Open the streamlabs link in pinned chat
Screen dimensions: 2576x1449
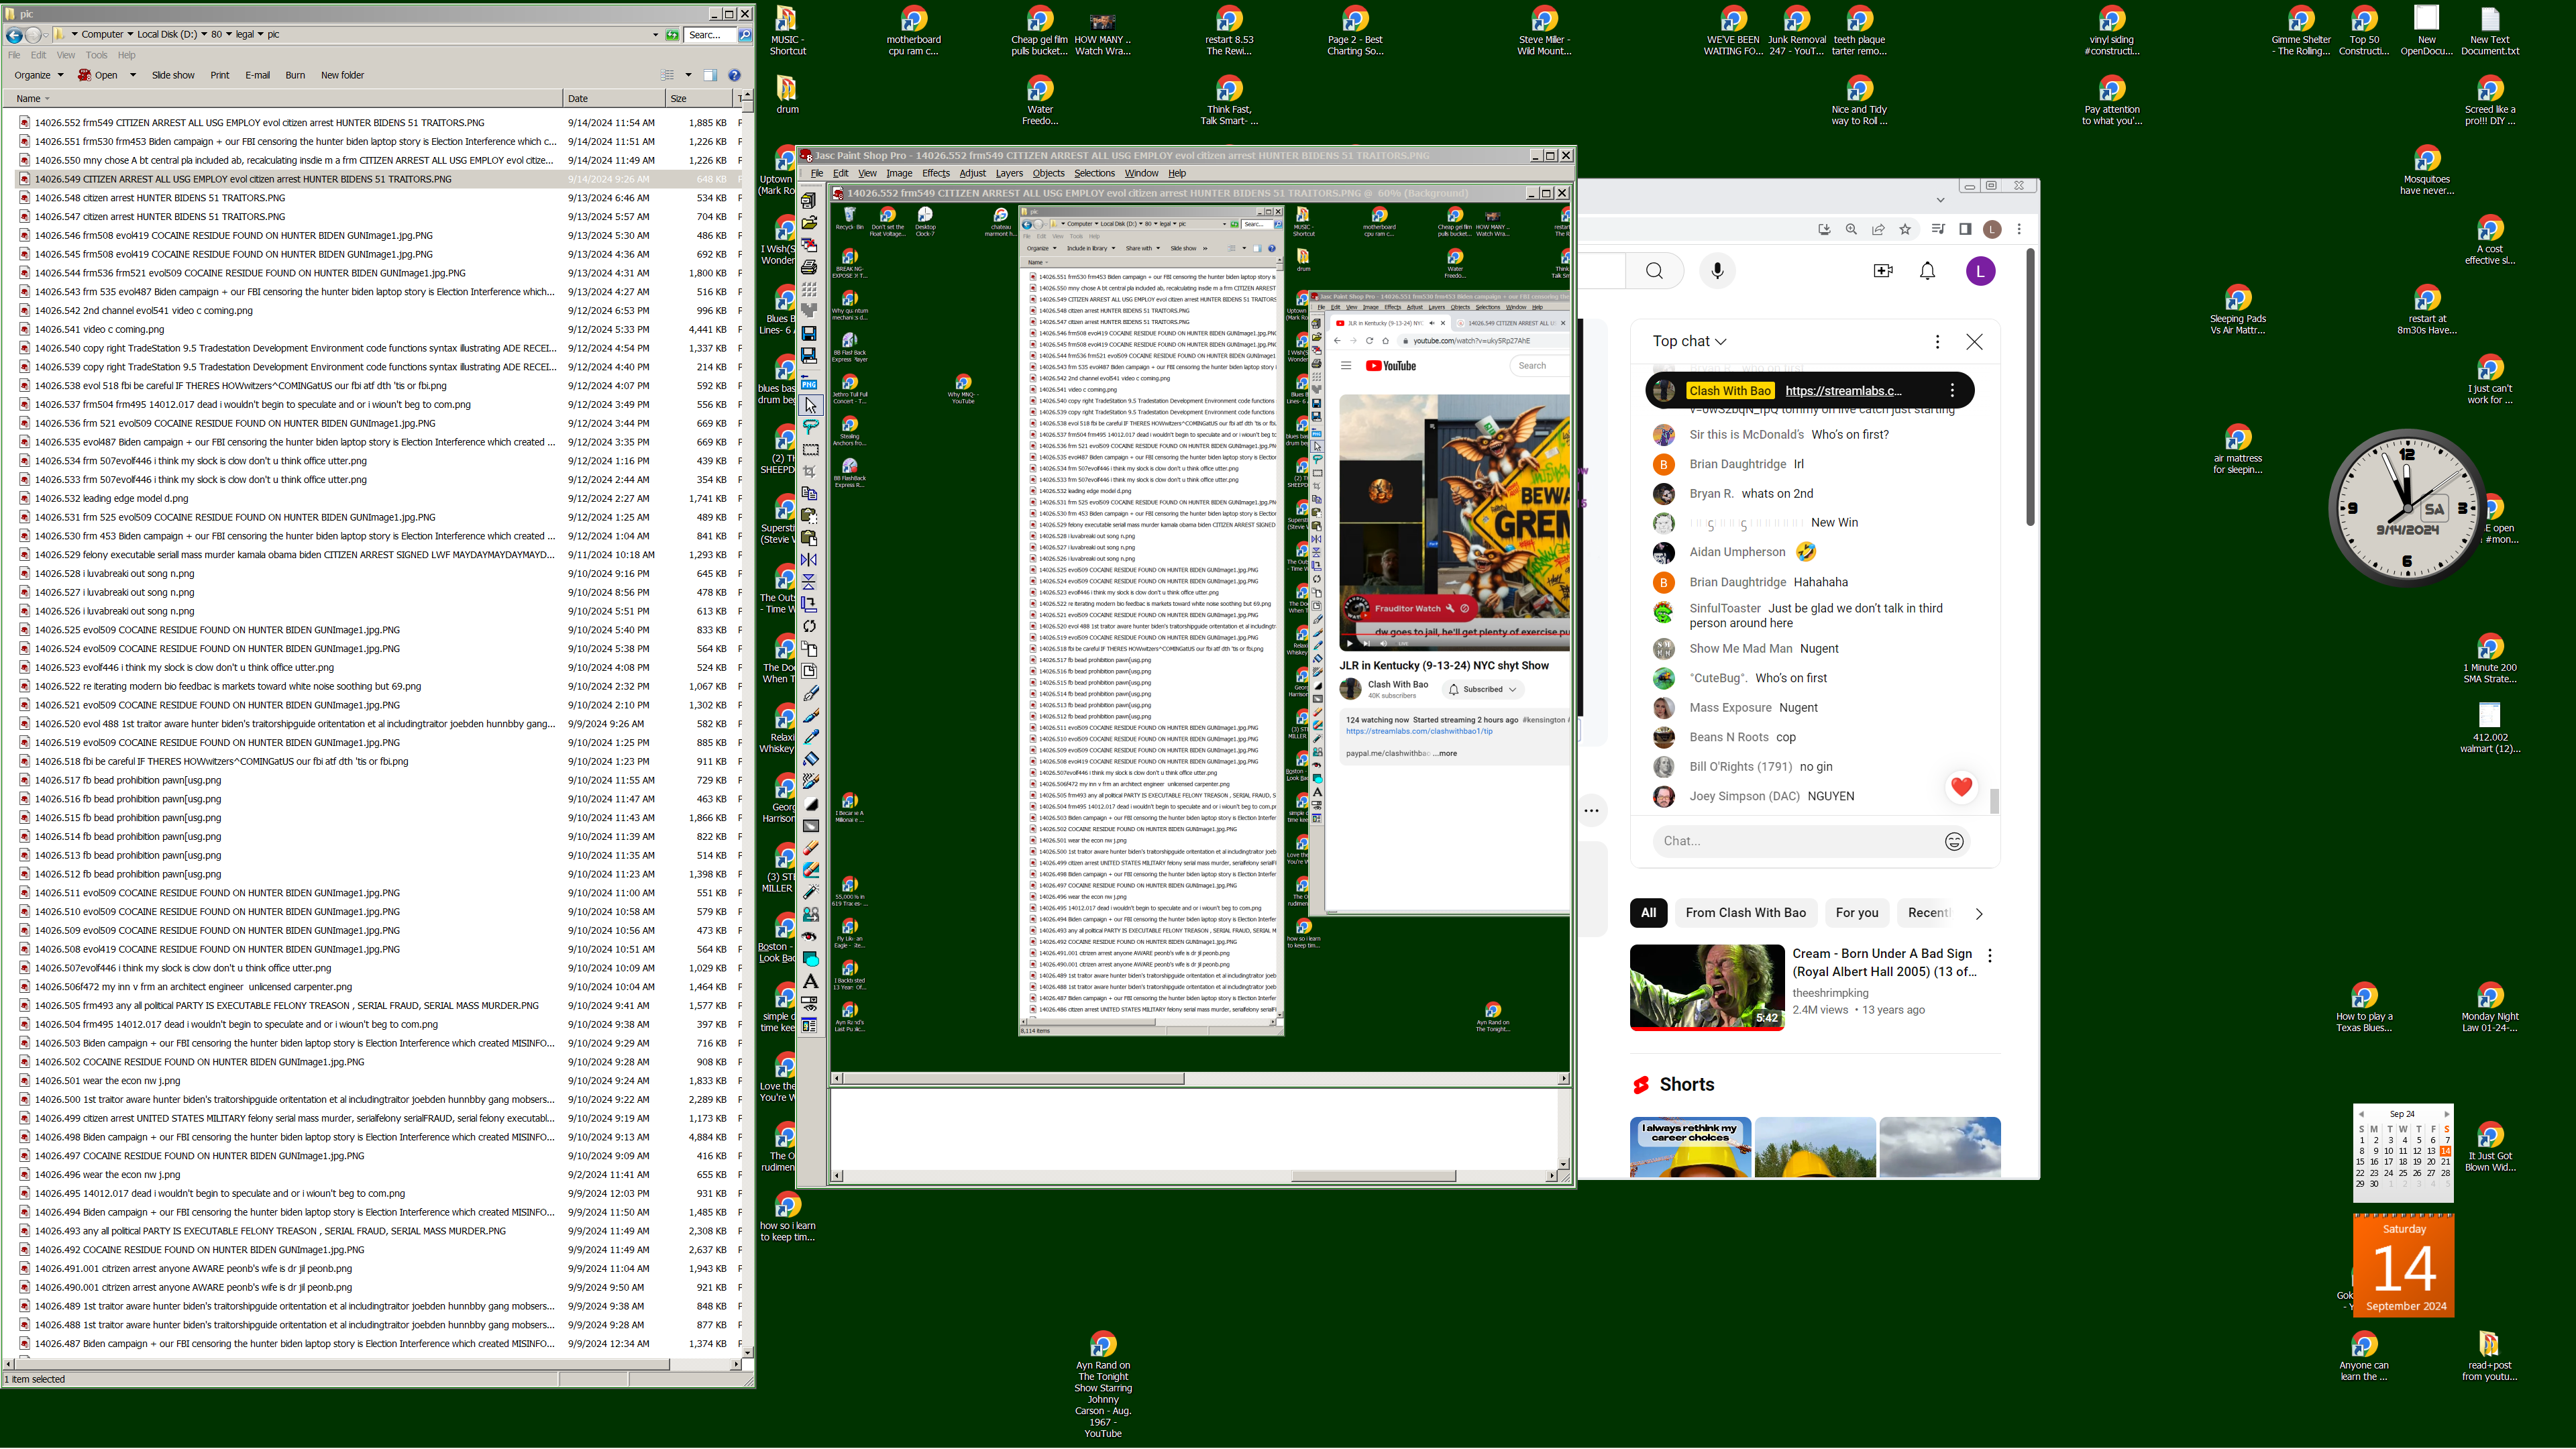point(1843,391)
